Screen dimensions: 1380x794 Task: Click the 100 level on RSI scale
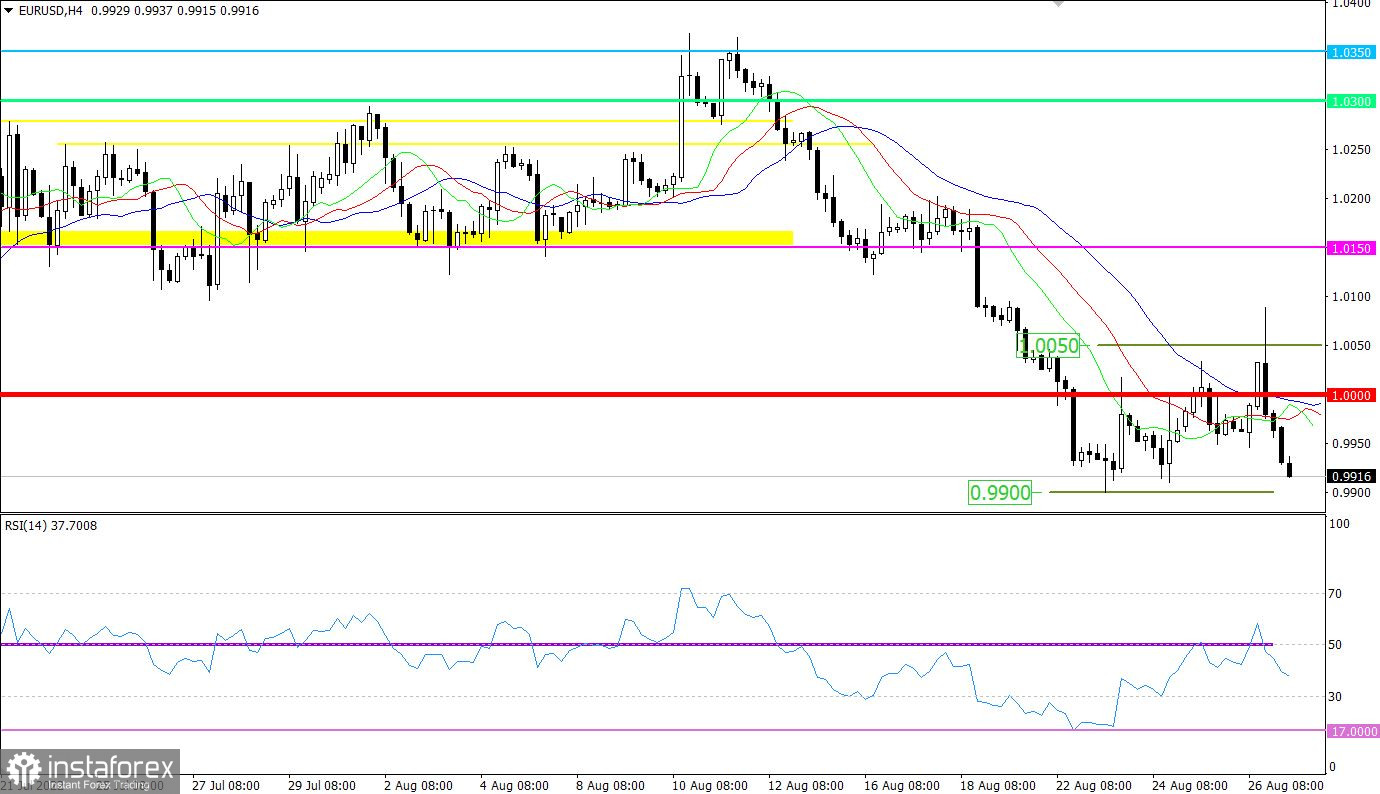(1338, 524)
